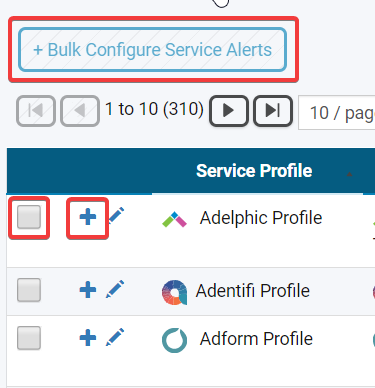Go to the next page of results
375x388 pixels.
[229, 111]
